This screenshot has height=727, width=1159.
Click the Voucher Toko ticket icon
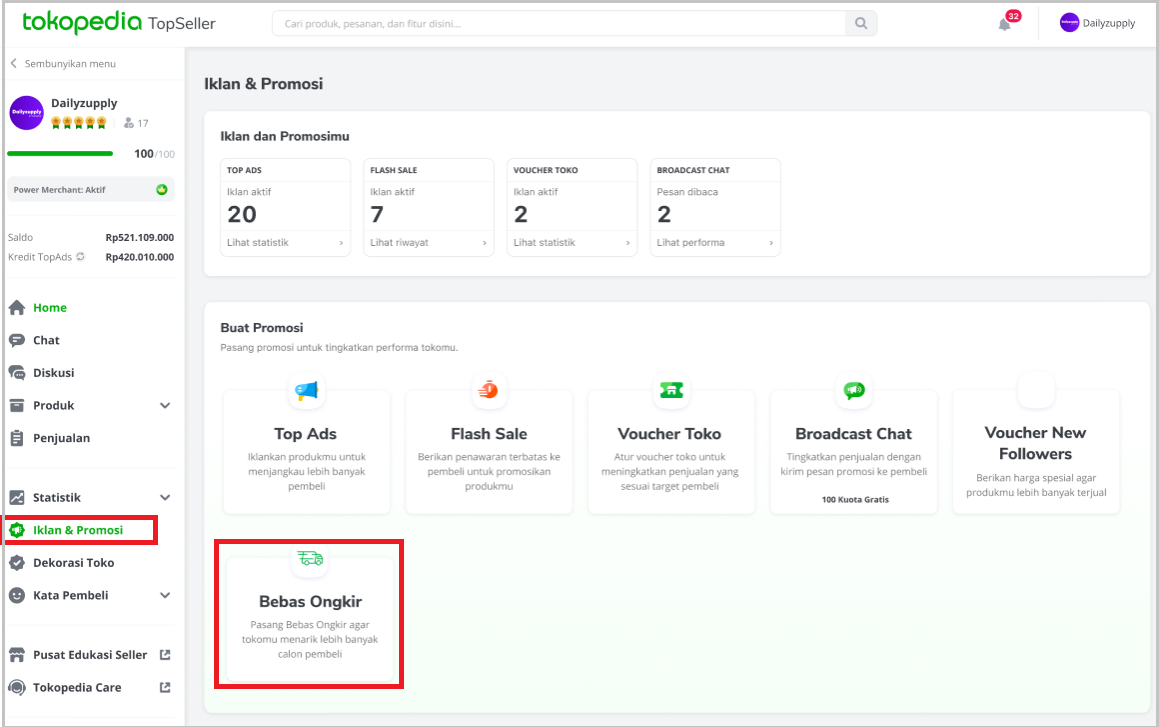point(671,390)
